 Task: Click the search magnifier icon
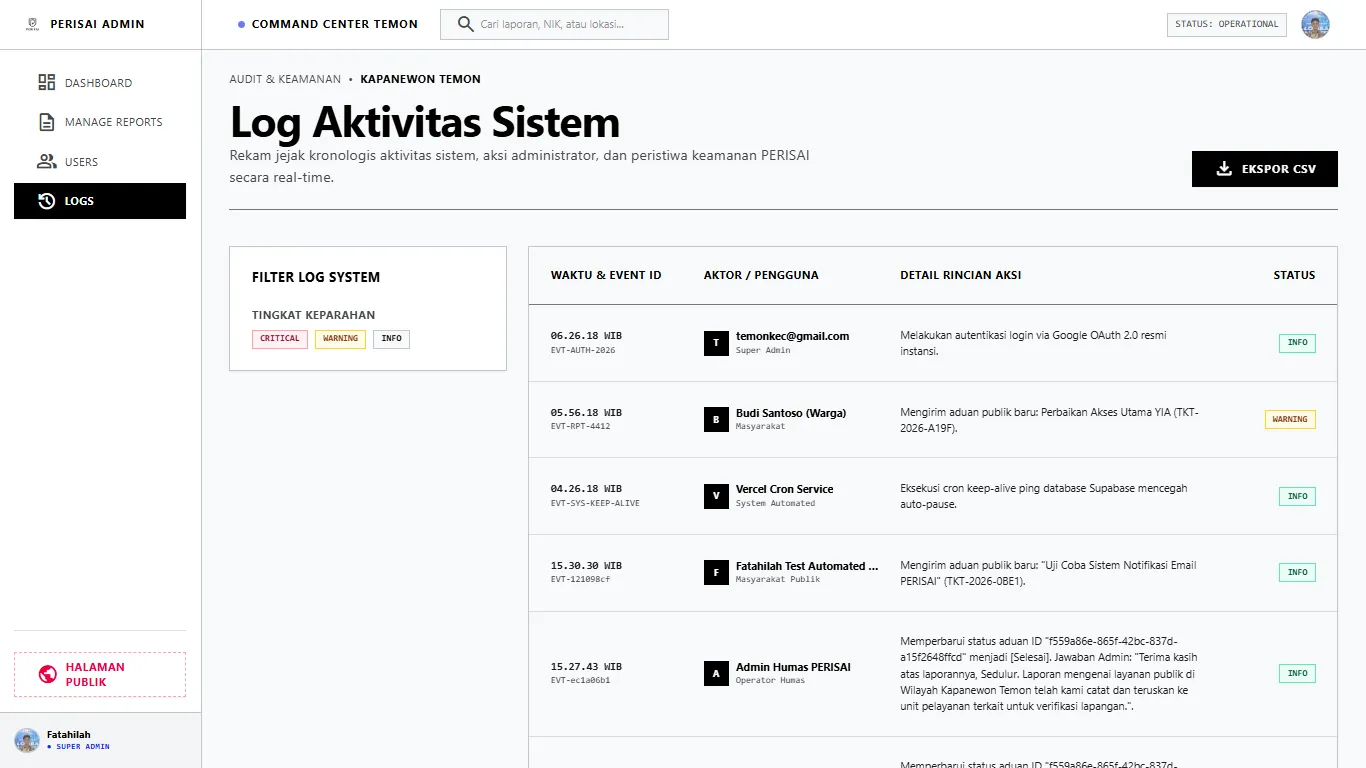465,24
